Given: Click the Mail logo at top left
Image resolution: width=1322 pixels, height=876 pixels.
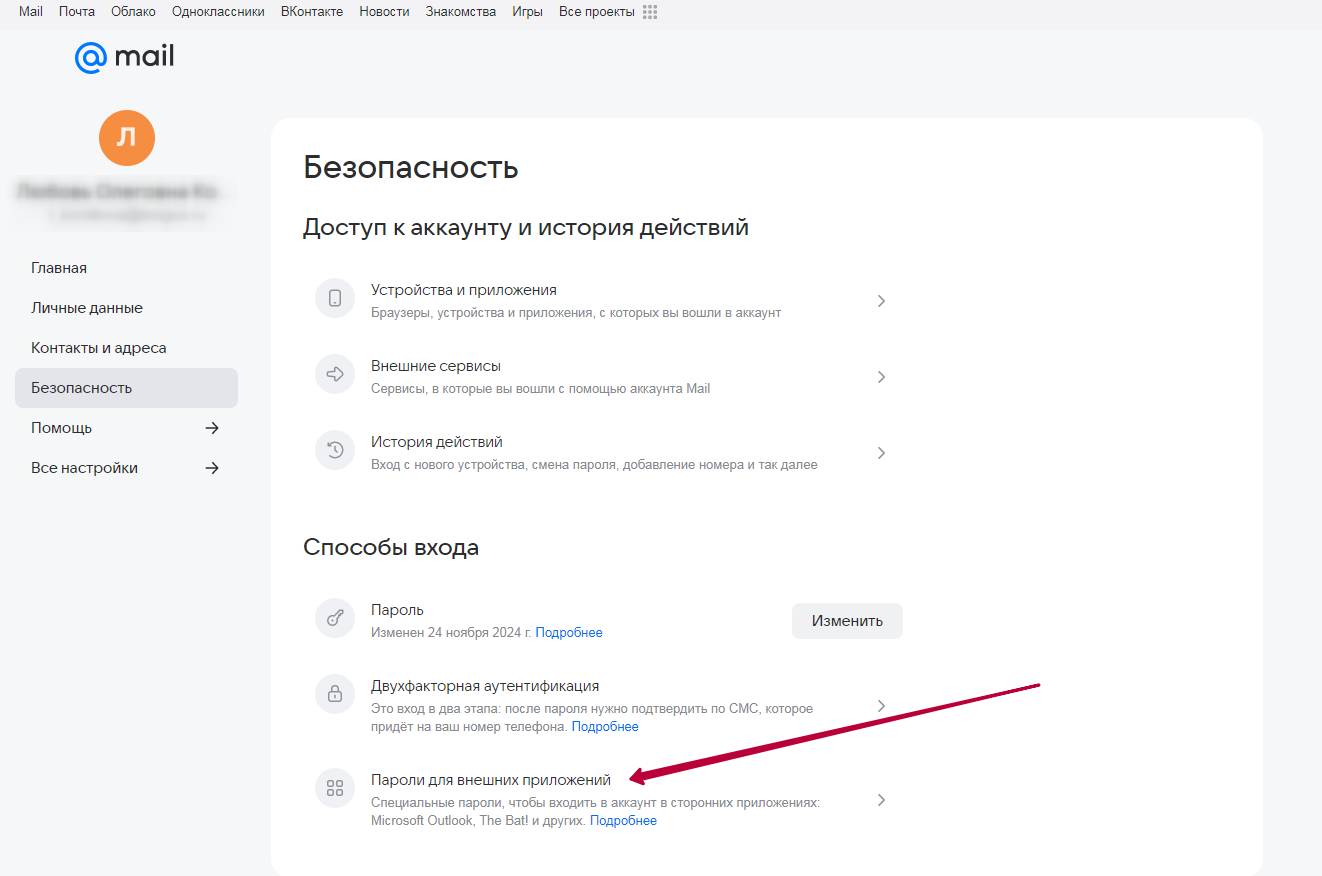Looking at the screenshot, I should pos(125,57).
